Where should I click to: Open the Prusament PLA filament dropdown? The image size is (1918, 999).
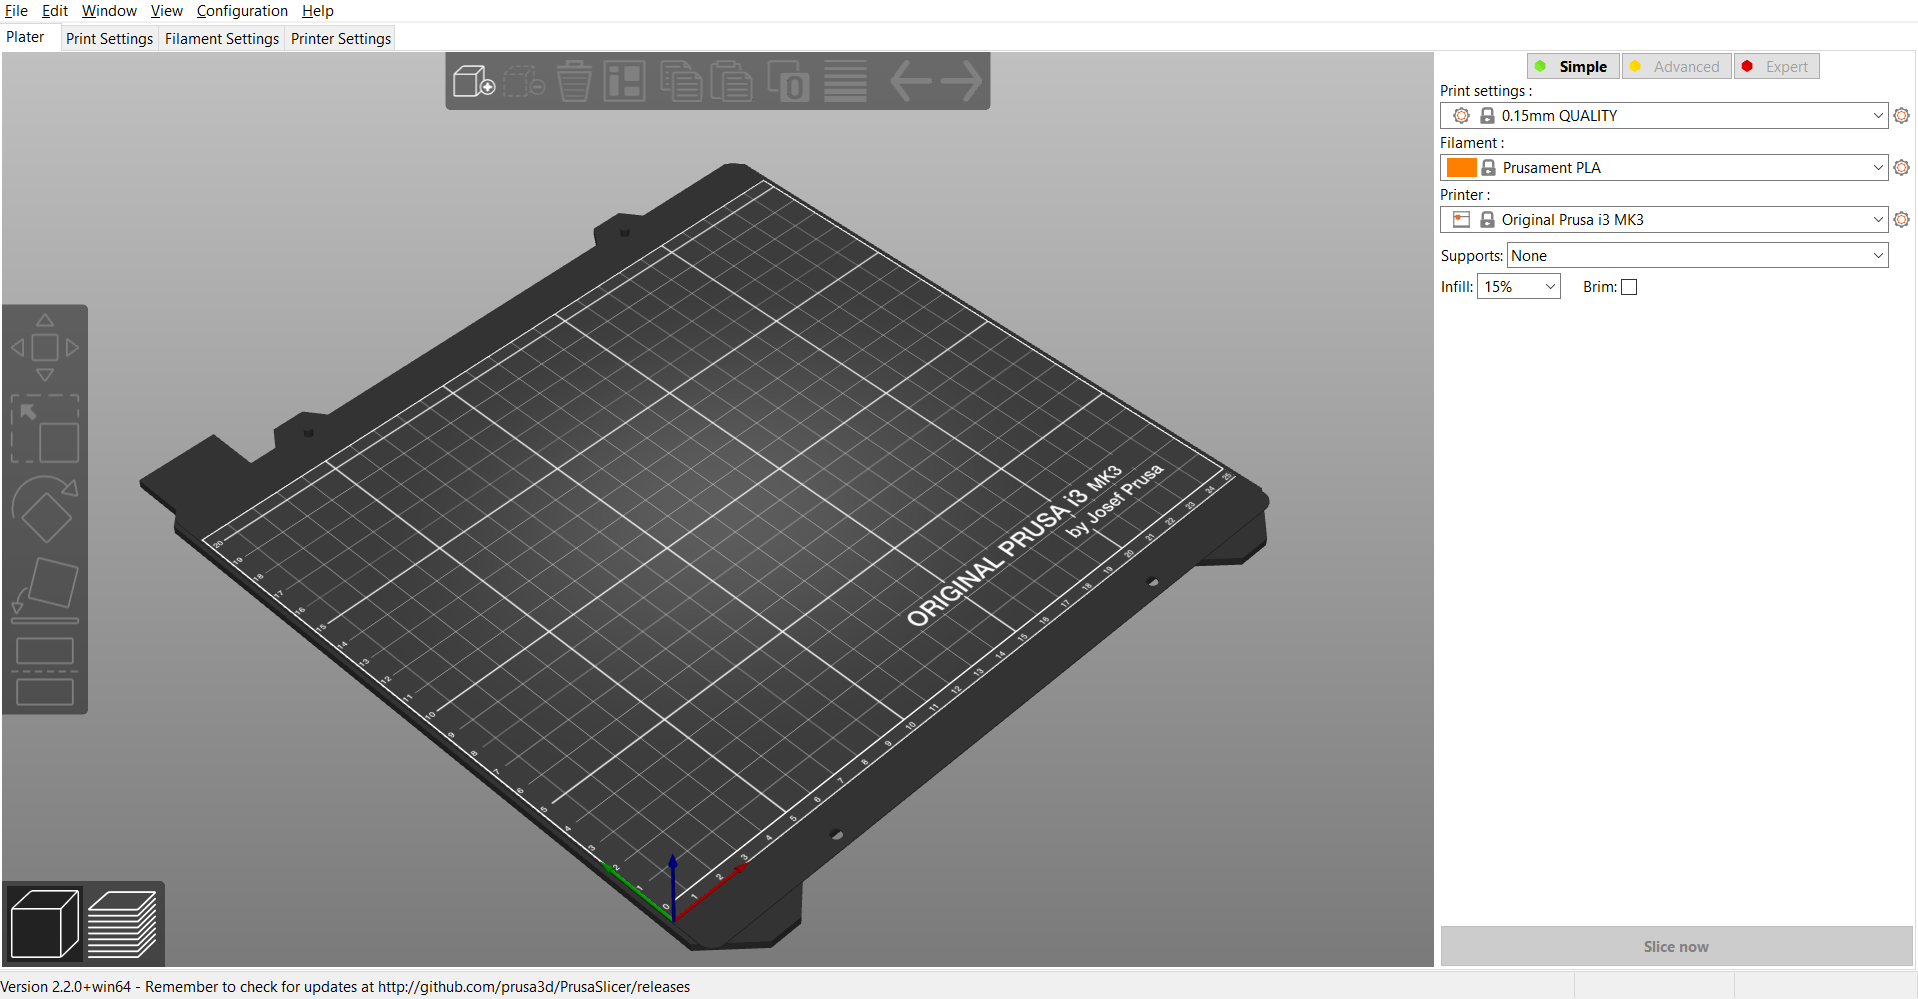pyautogui.click(x=1664, y=168)
